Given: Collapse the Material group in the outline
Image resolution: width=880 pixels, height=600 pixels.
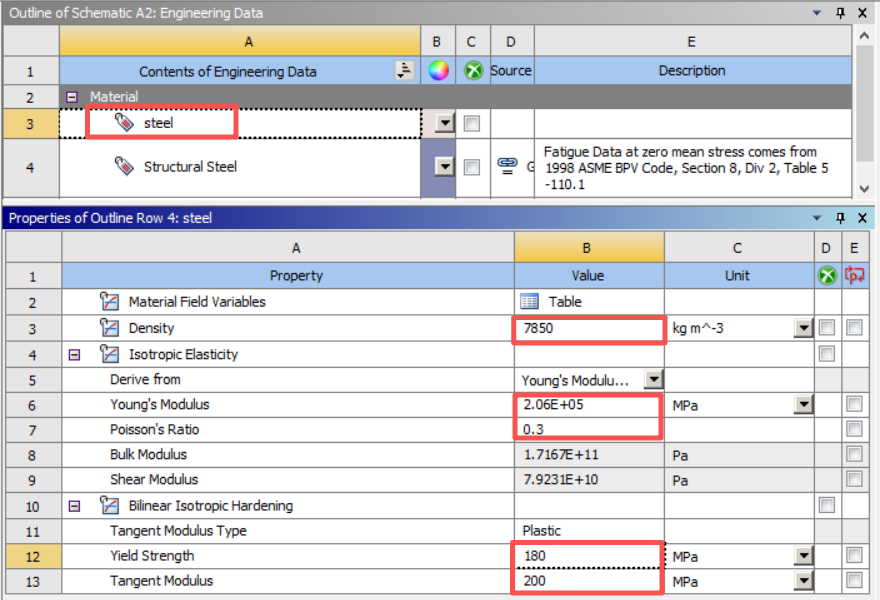Looking at the screenshot, I should 72,97.
